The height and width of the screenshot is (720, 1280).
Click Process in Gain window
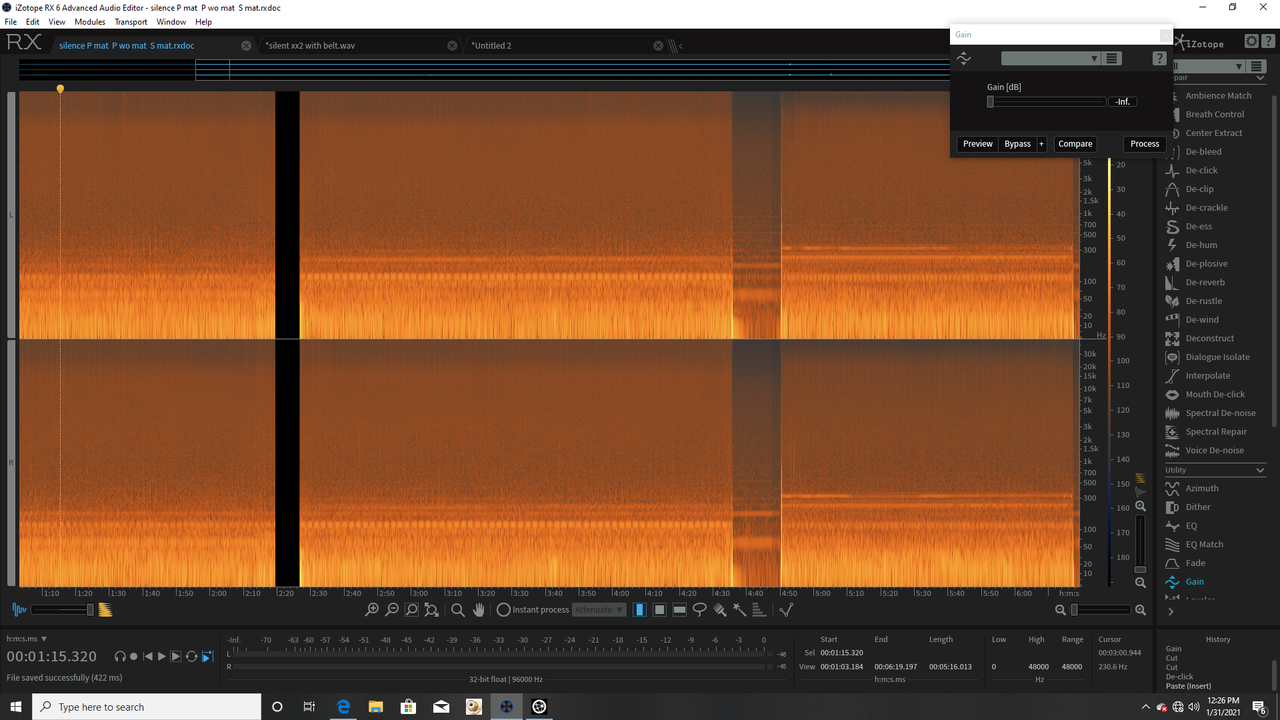1145,144
